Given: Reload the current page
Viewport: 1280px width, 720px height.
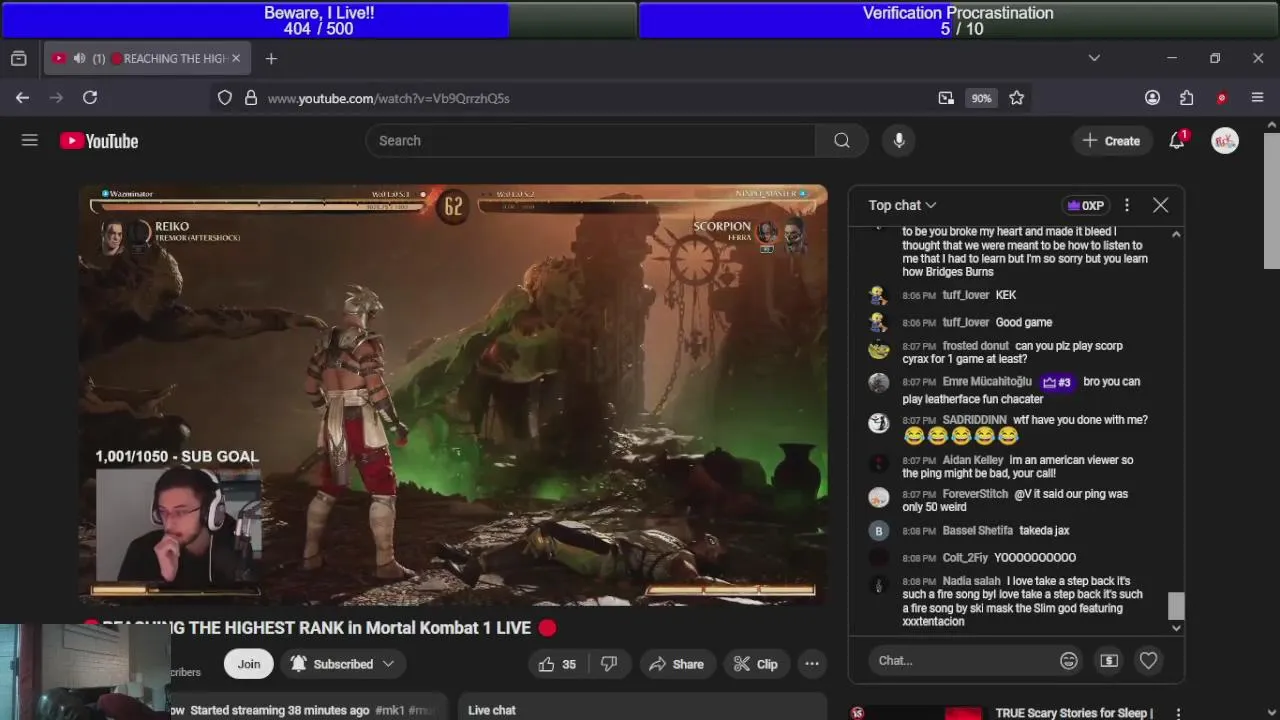Looking at the screenshot, I should coord(90,97).
